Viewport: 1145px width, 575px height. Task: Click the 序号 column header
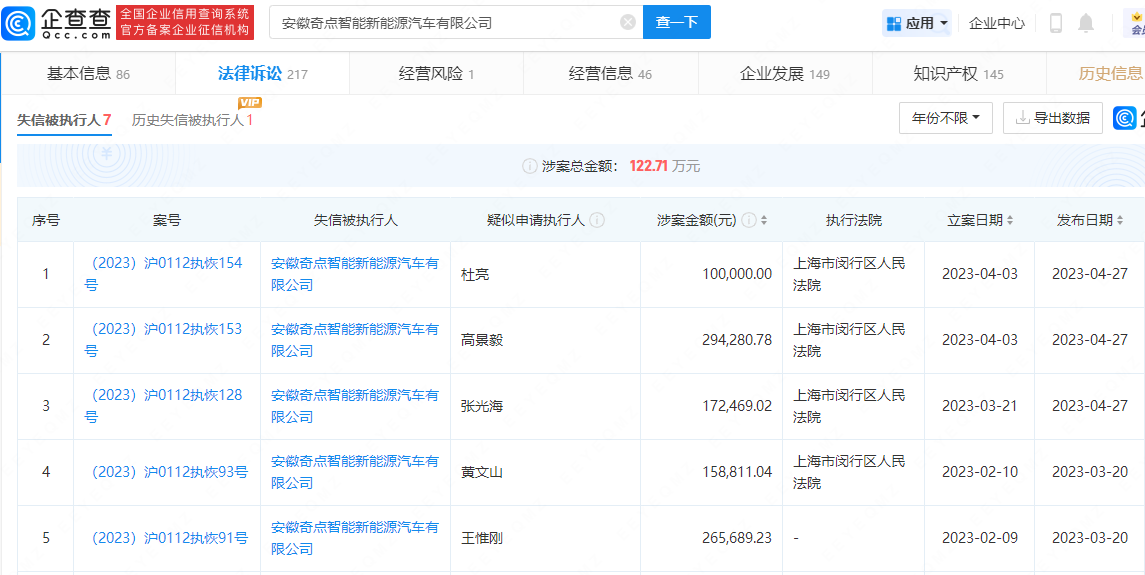coord(46,220)
